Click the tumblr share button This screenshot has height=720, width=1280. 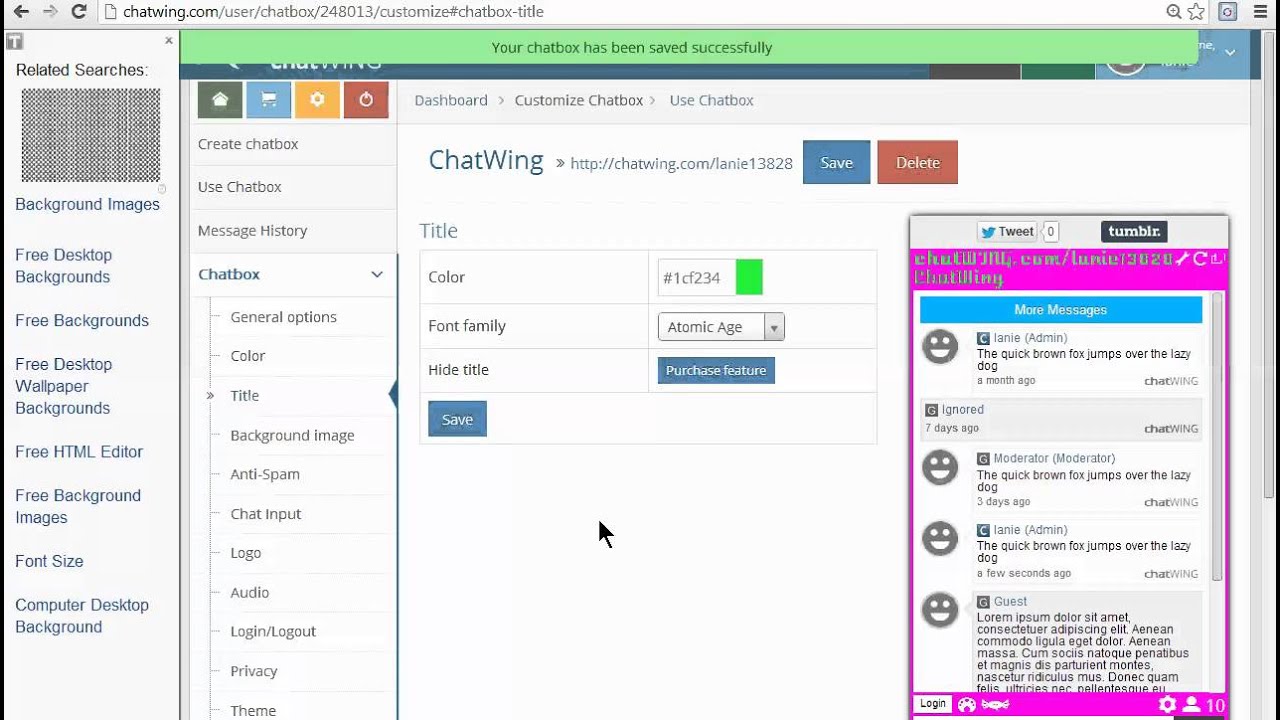[x=1134, y=231]
